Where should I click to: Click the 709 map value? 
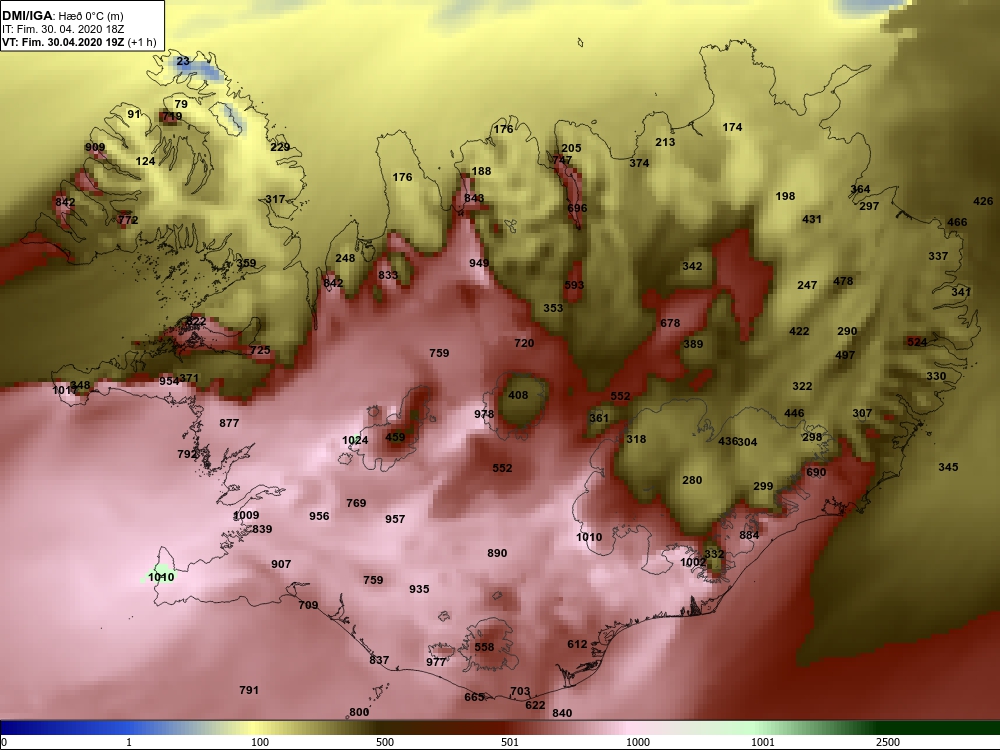click(x=308, y=605)
